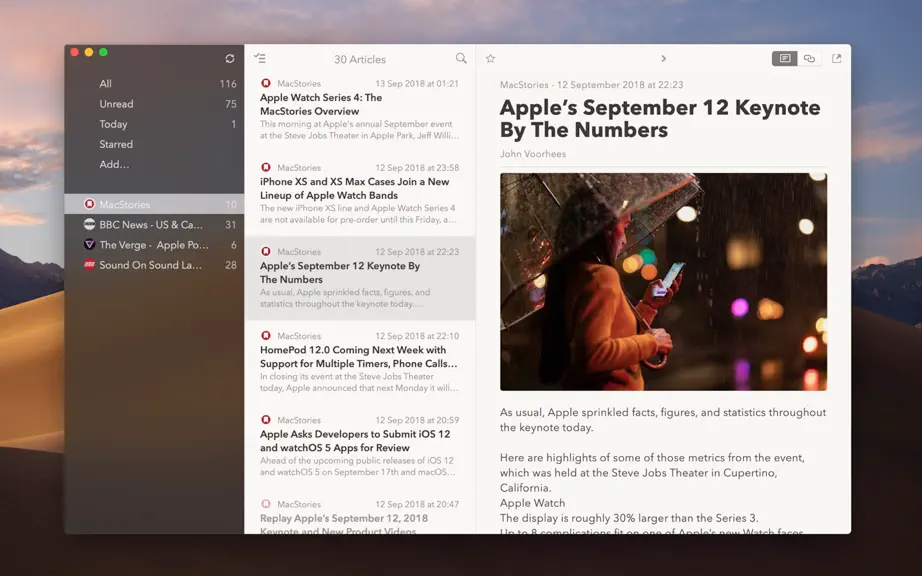This screenshot has width=922, height=576.
Task: Select the MacStories feed in the sidebar
Action: pos(154,204)
